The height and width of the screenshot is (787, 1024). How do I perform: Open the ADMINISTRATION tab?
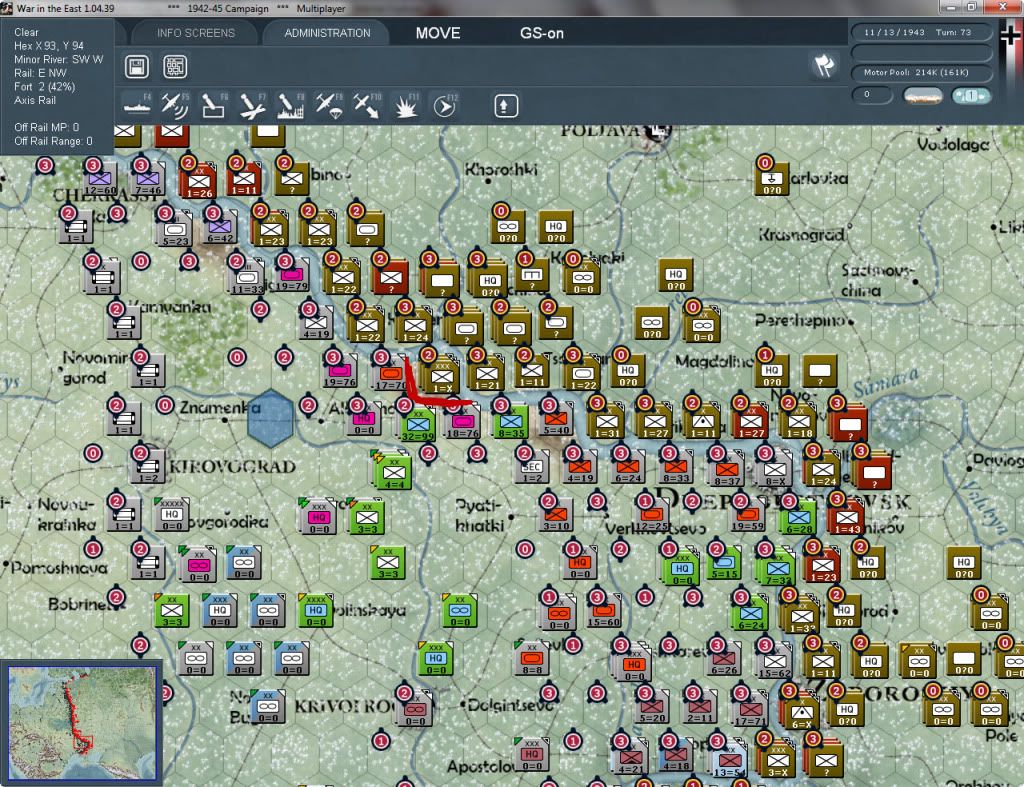click(327, 33)
